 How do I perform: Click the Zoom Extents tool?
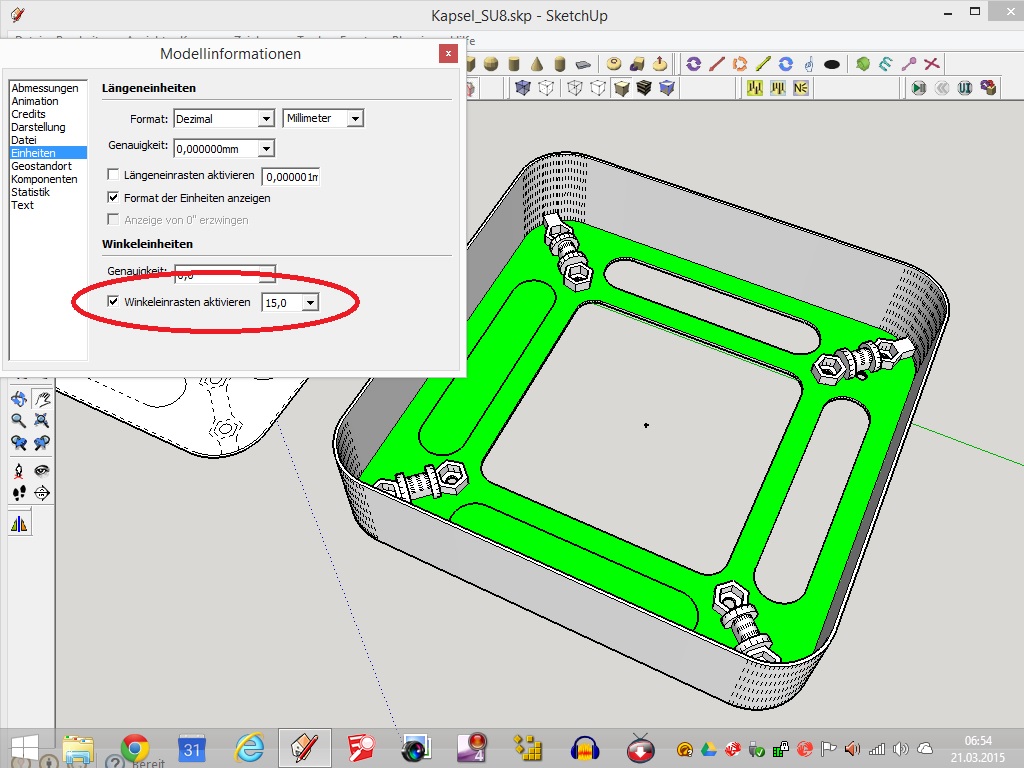click(42, 422)
